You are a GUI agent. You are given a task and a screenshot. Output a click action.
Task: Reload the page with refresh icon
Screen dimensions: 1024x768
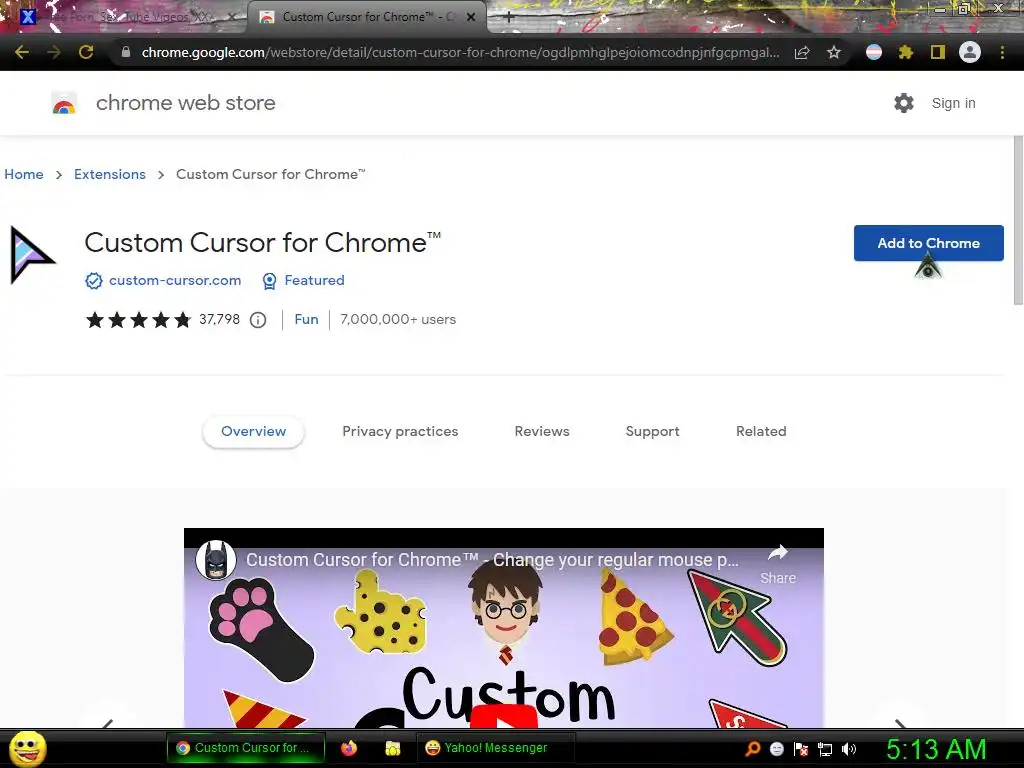tap(86, 52)
